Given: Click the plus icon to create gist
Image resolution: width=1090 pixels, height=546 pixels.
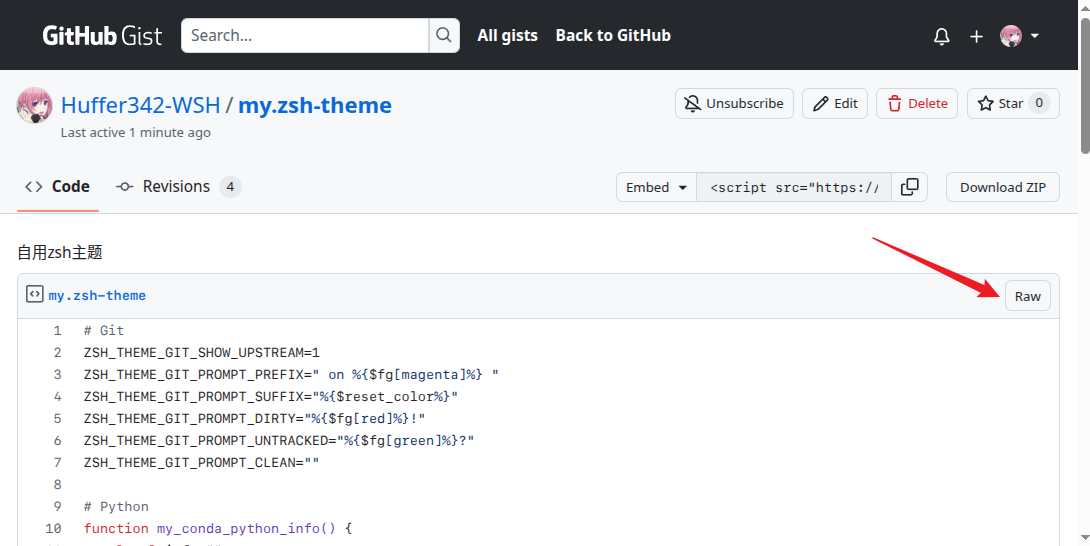Looking at the screenshot, I should (976, 36).
